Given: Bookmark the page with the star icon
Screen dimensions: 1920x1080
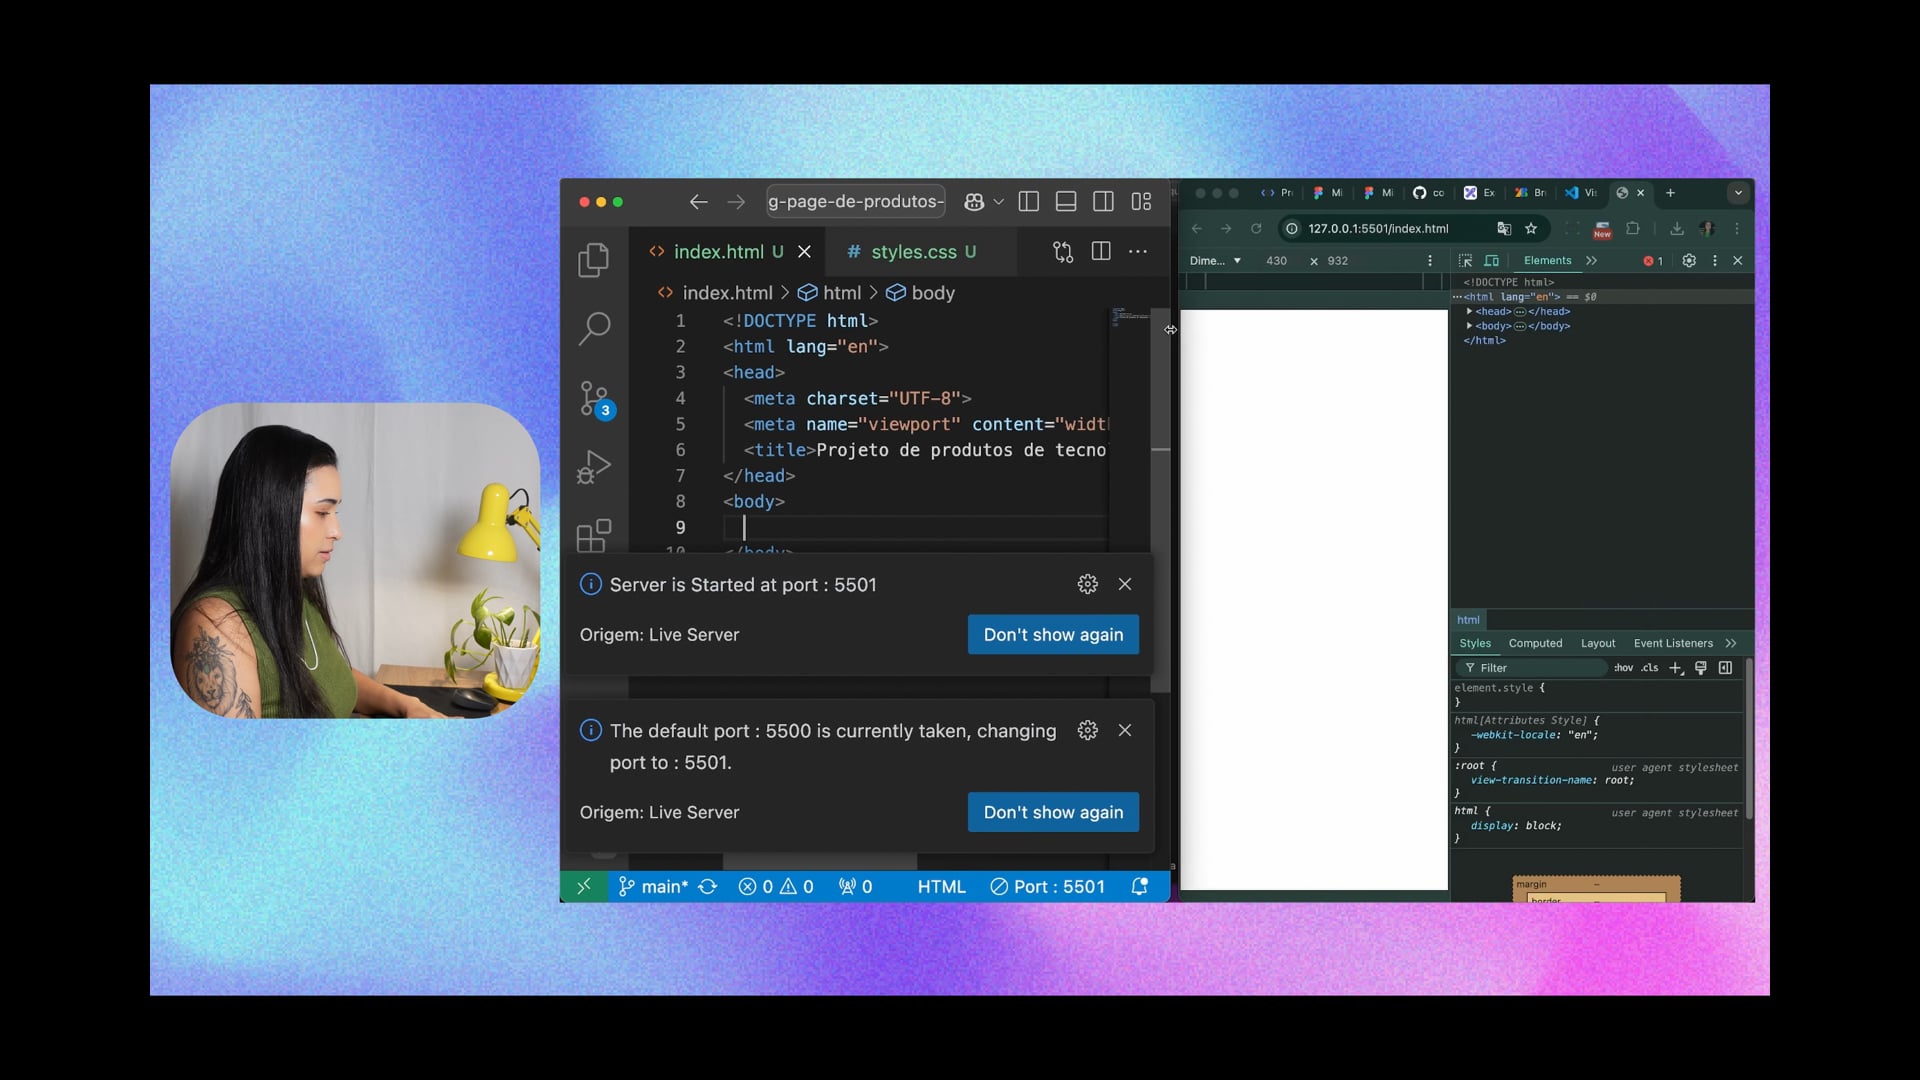Looking at the screenshot, I should [1531, 229].
